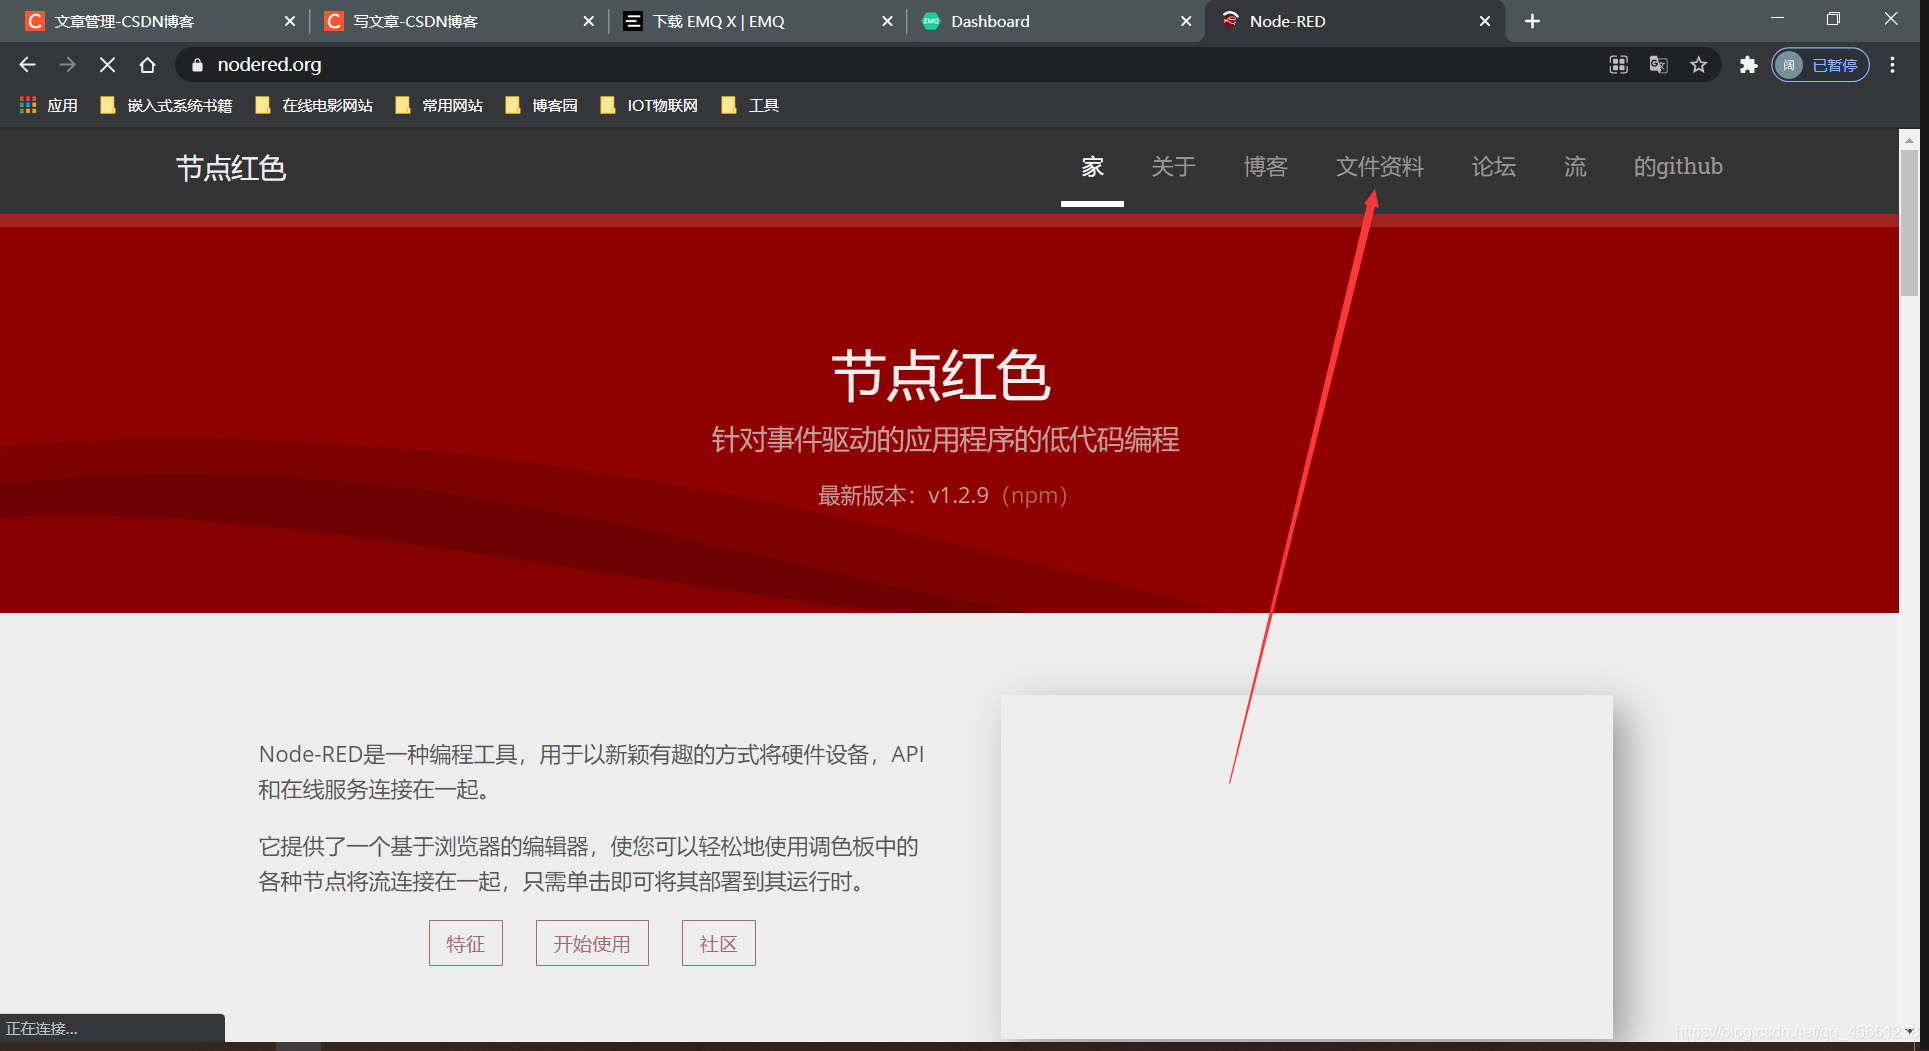
Task: Click the profile button labeled 已暂停
Action: point(1820,65)
